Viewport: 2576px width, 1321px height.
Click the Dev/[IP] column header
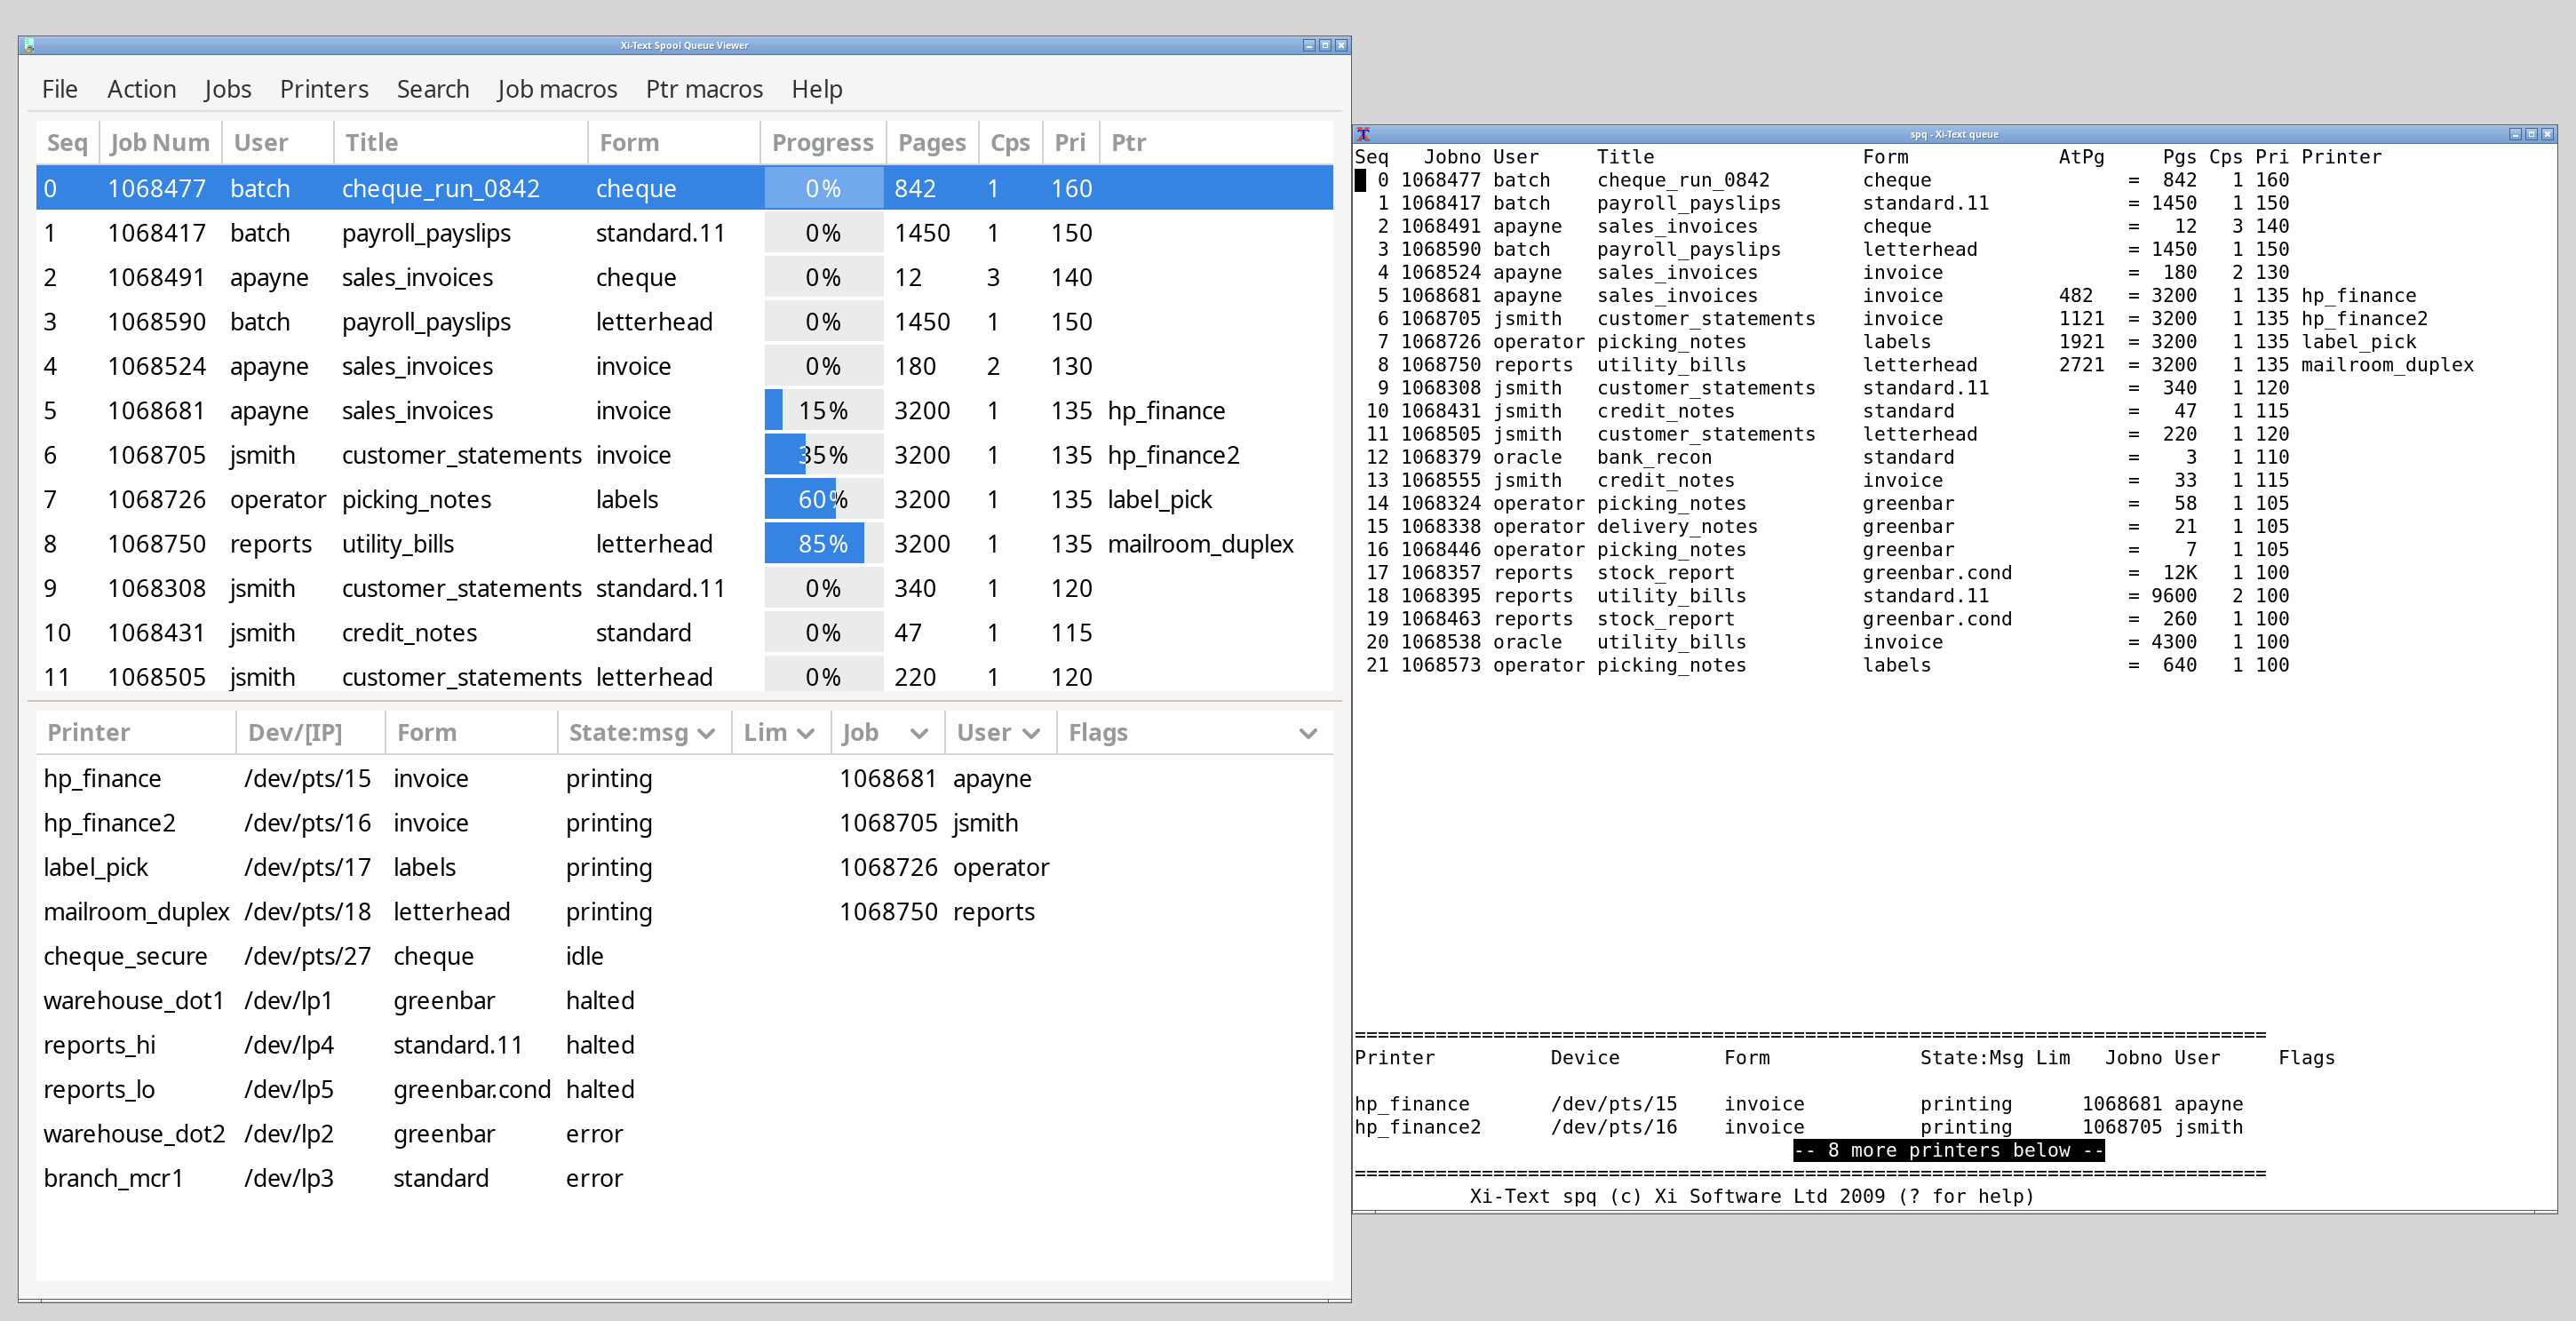pos(311,733)
